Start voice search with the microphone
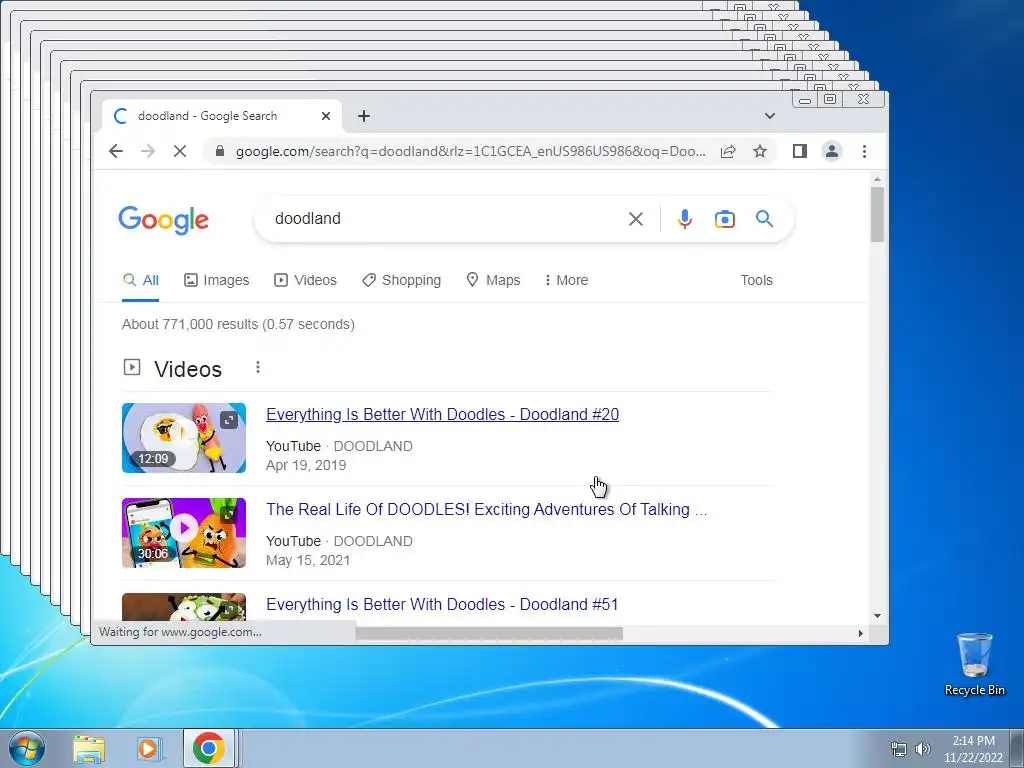The width and height of the screenshot is (1024, 768). coord(684,219)
